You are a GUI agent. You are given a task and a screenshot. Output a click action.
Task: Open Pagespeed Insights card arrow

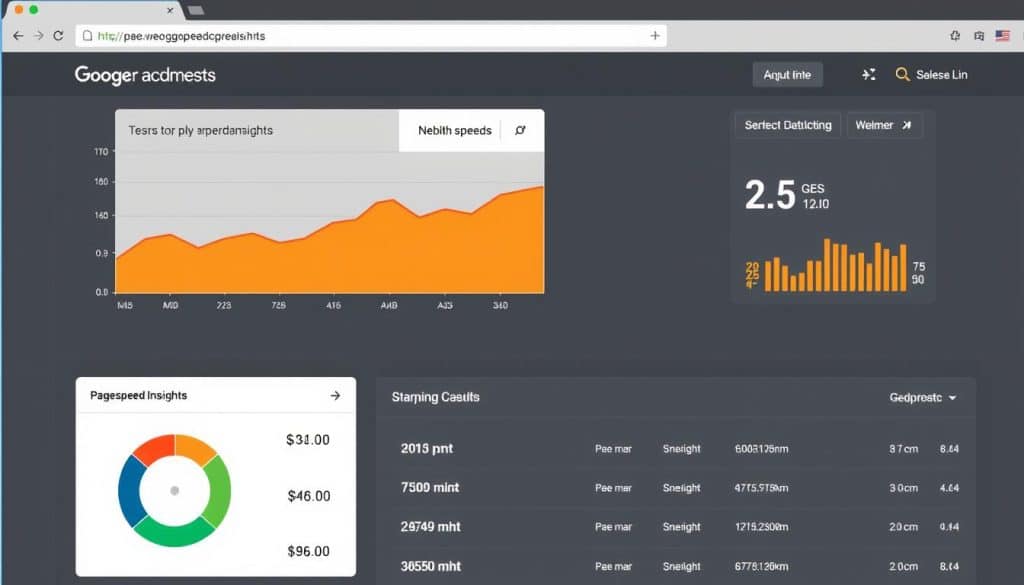point(335,396)
